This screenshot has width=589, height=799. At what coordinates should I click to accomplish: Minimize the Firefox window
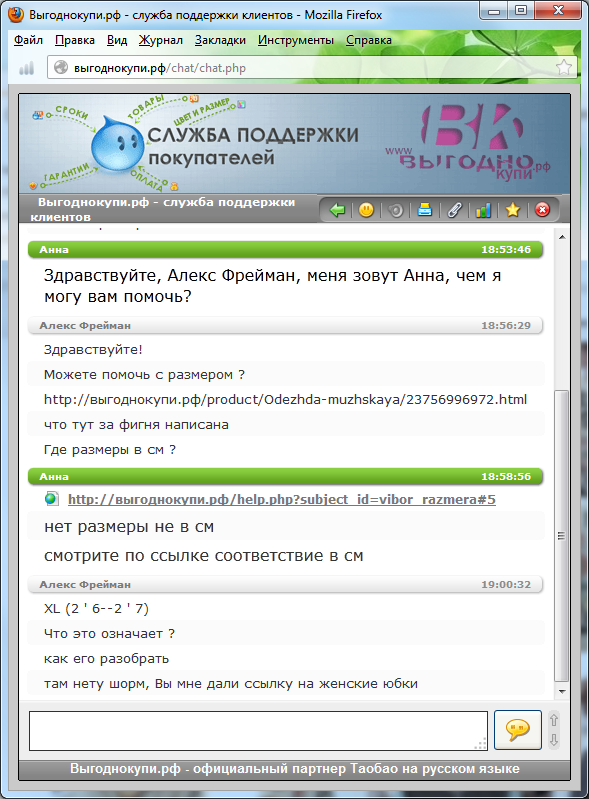click(x=493, y=10)
